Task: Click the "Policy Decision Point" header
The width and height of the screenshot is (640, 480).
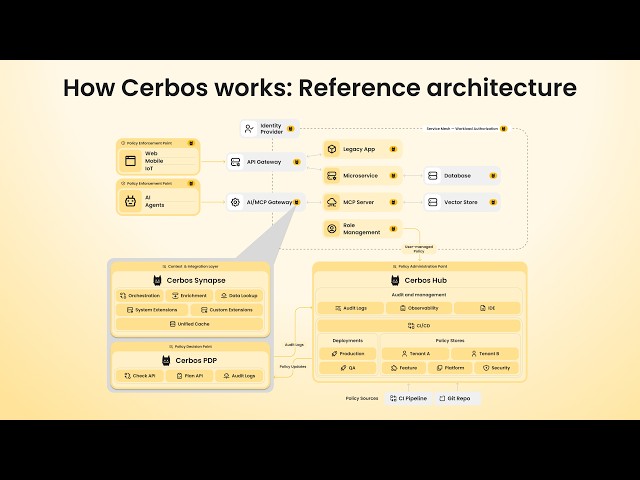Action: pyautogui.click(x=191, y=347)
